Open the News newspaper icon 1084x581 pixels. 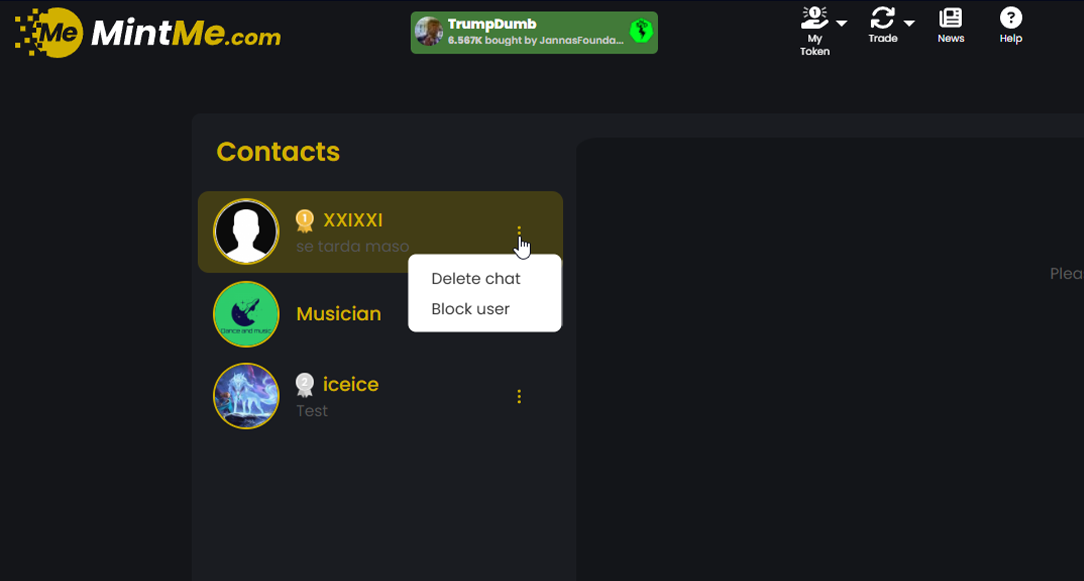coord(951,18)
